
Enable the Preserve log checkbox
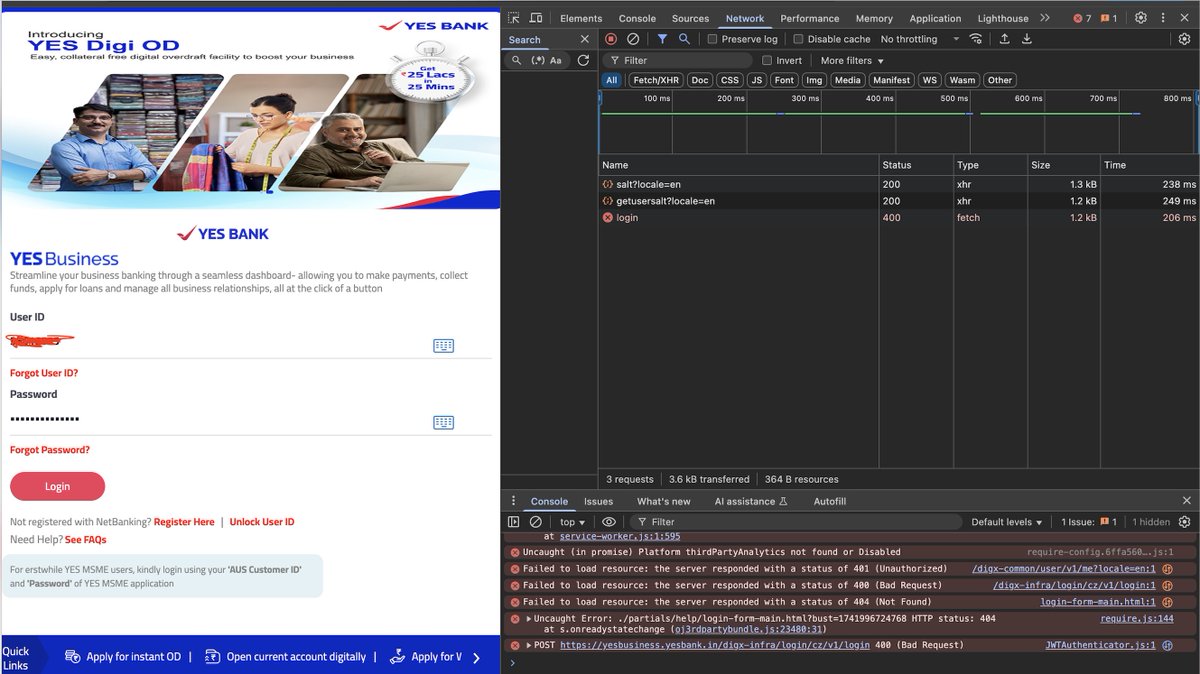pos(712,39)
